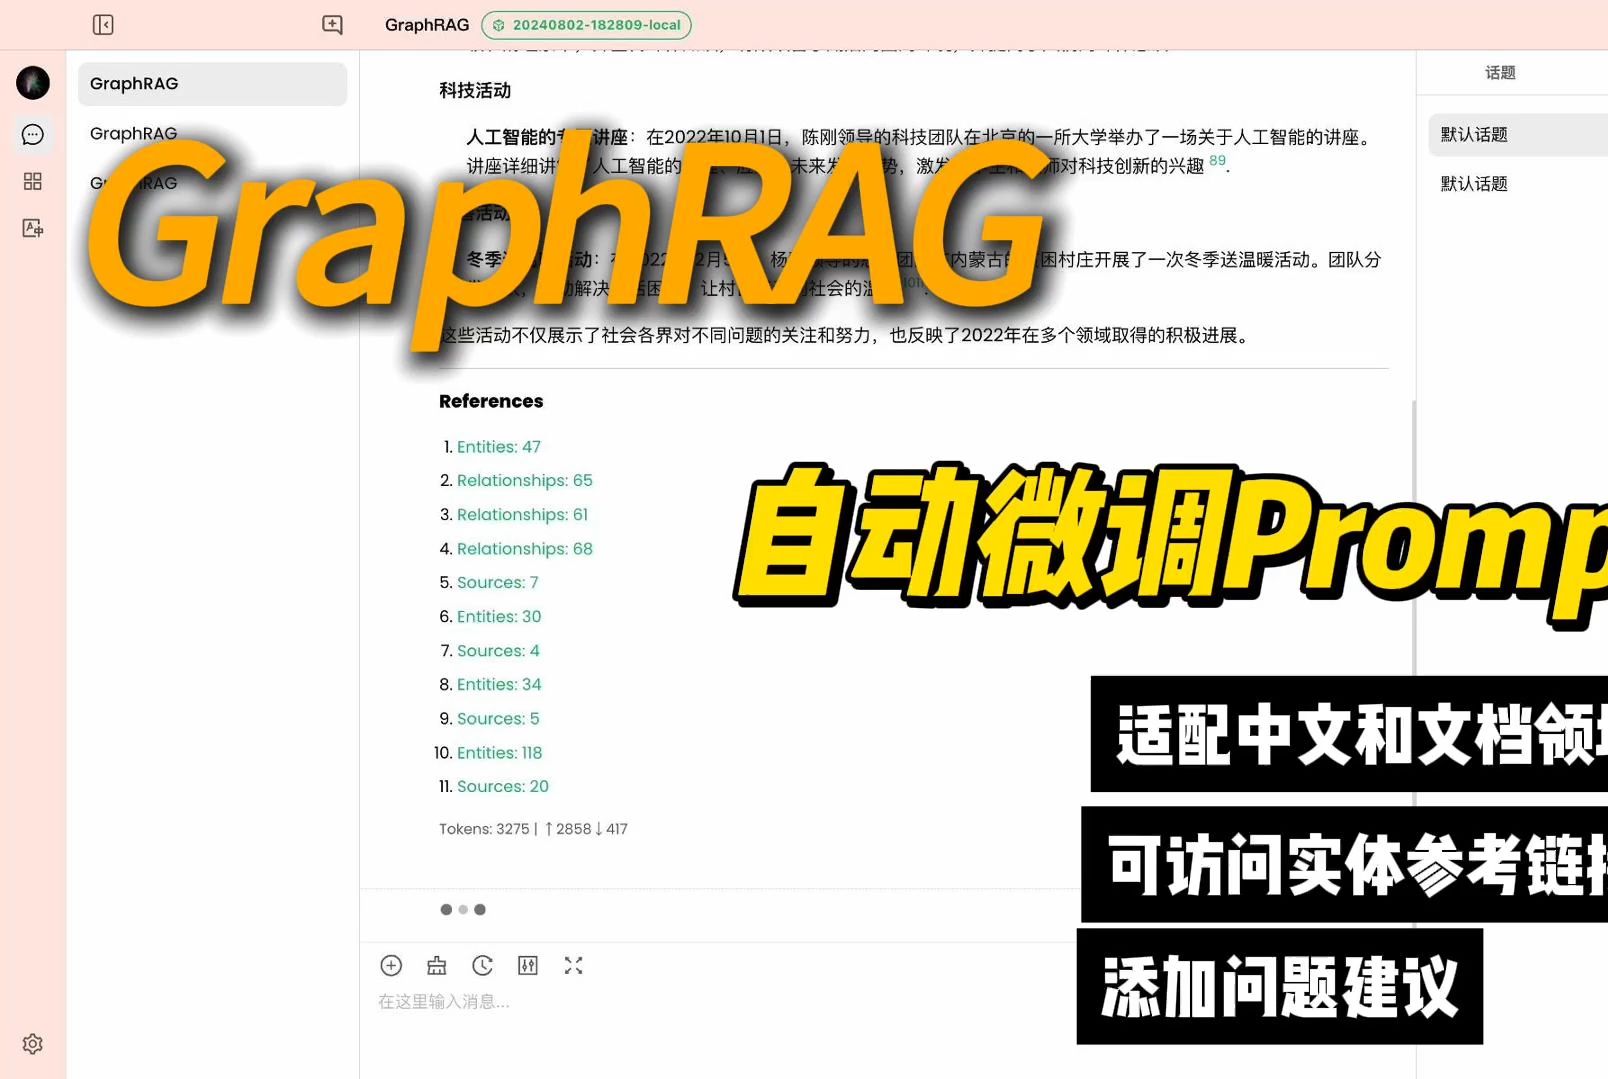1608x1079 pixels.
Task: Open reference Relationships: 61
Action: (x=522, y=515)
